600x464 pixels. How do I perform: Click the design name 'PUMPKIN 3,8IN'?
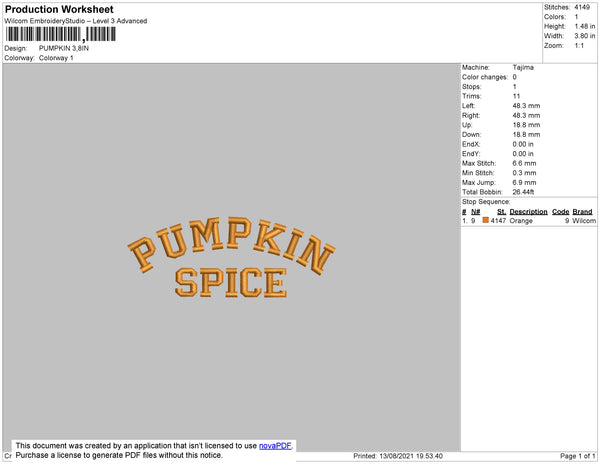[x=64, y=48]
